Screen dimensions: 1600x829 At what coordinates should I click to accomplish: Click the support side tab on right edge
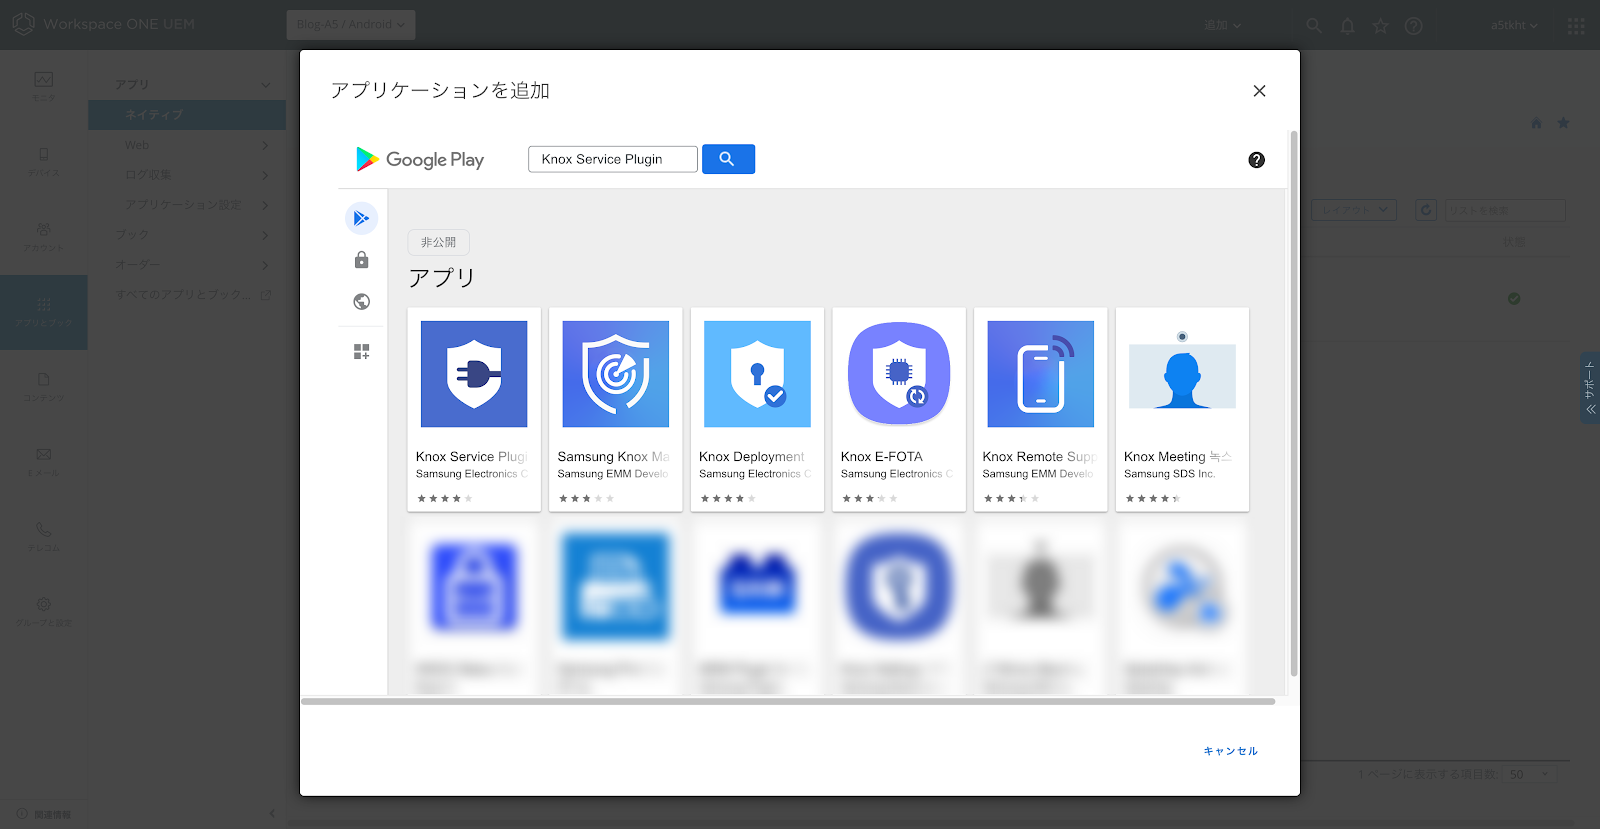(1590, 387)
